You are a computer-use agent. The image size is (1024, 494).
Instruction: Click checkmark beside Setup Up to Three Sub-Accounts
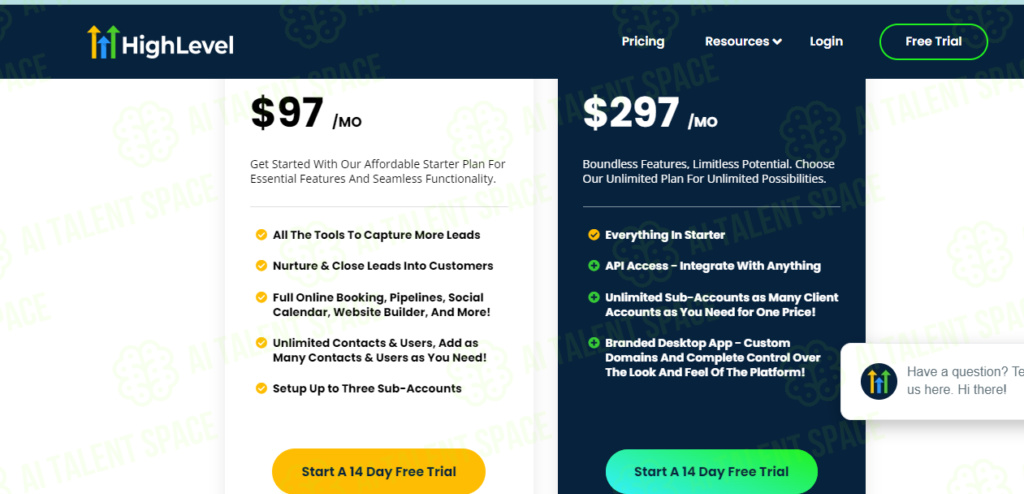(261, 389)
